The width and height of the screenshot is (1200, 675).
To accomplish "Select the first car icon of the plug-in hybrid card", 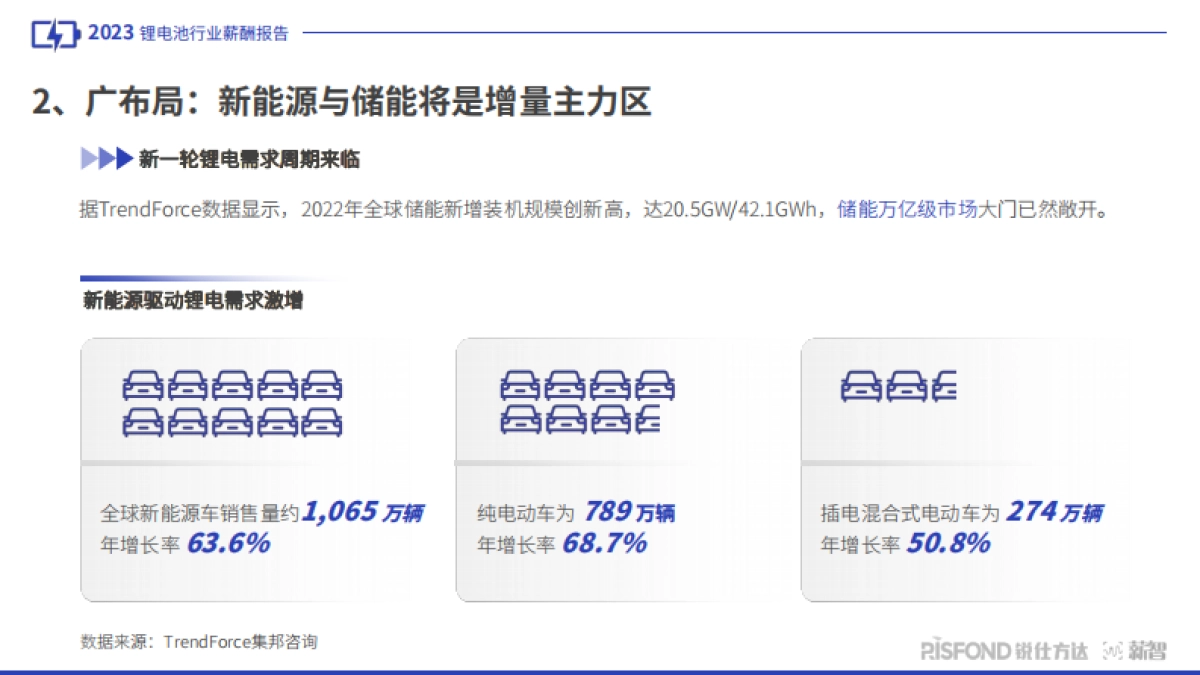I will pos(862,386).
